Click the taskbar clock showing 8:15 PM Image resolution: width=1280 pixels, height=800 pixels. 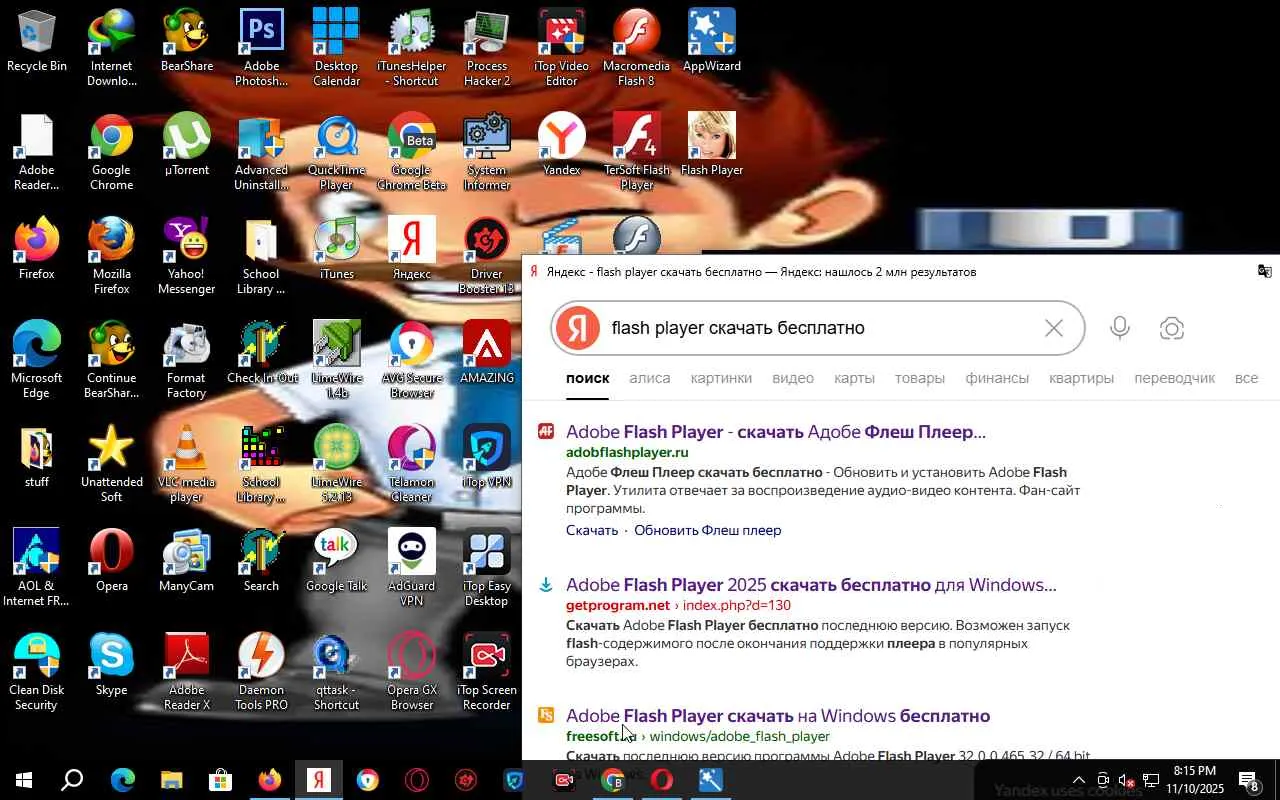tap(1194, 780)
